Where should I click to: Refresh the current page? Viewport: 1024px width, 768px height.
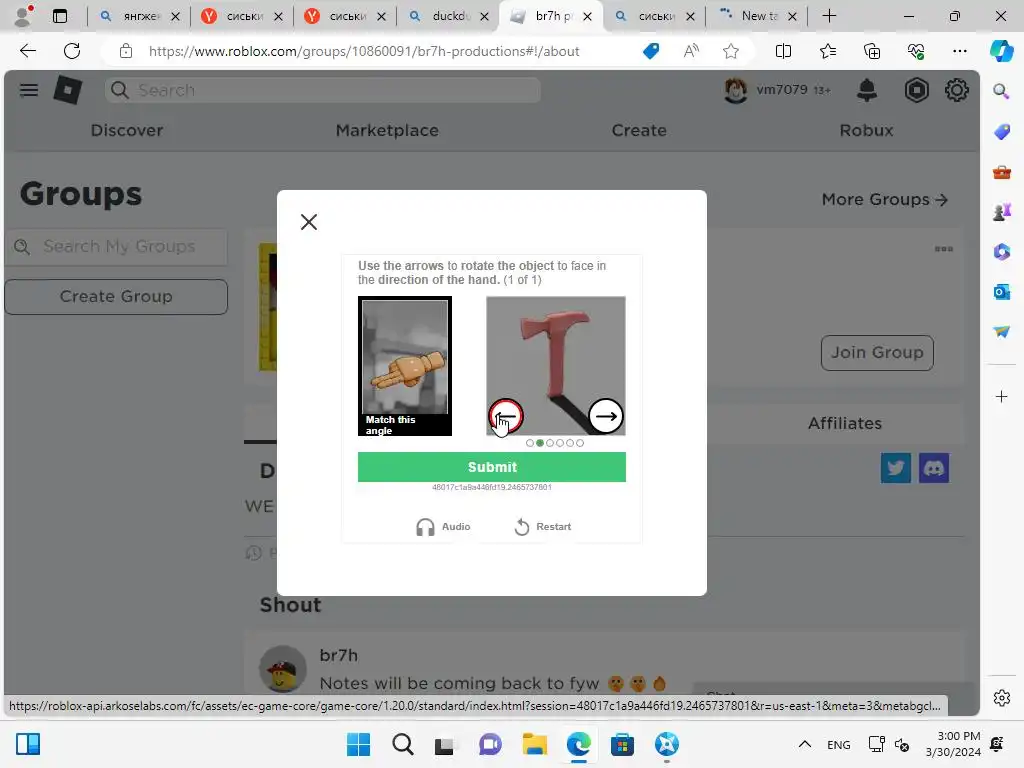click(x=72, y=51)
